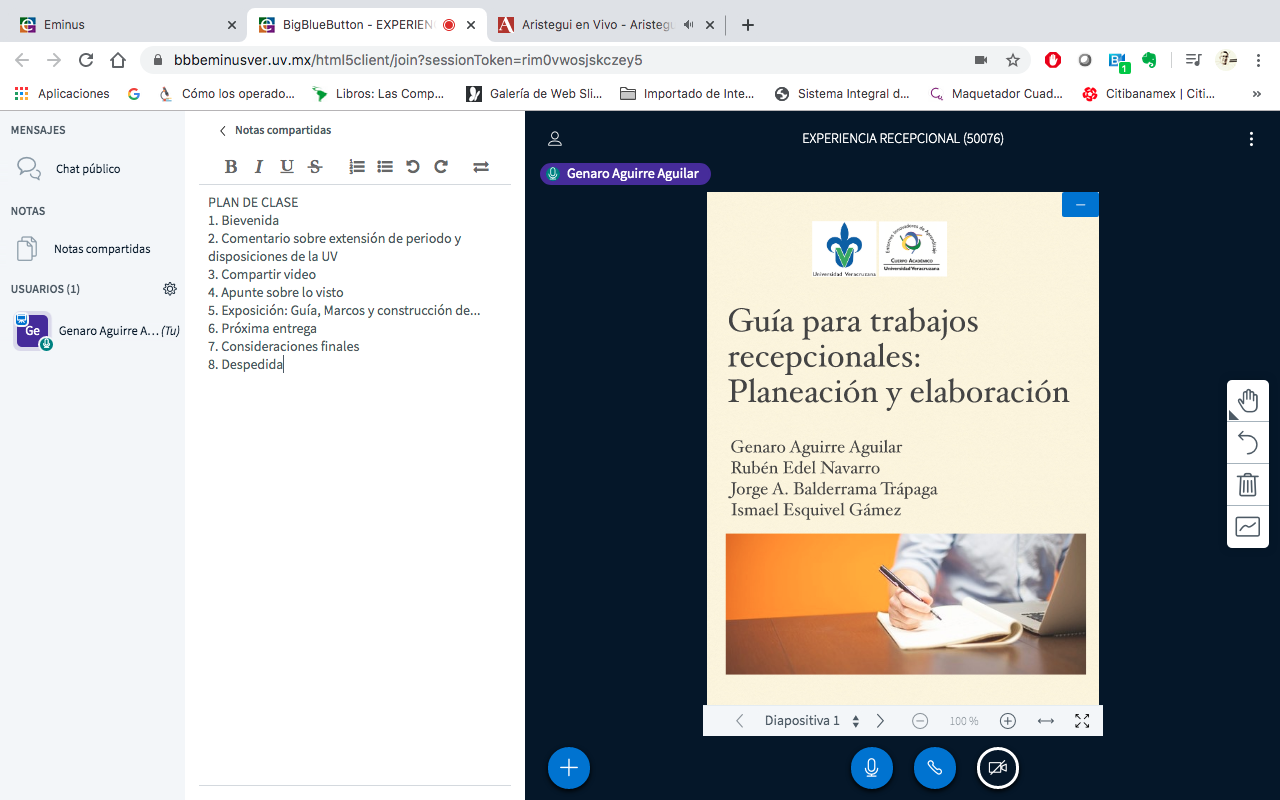Toggle webcam sharing button
This screenshot has height=800, width=1280.
click(x=997, y=768)
